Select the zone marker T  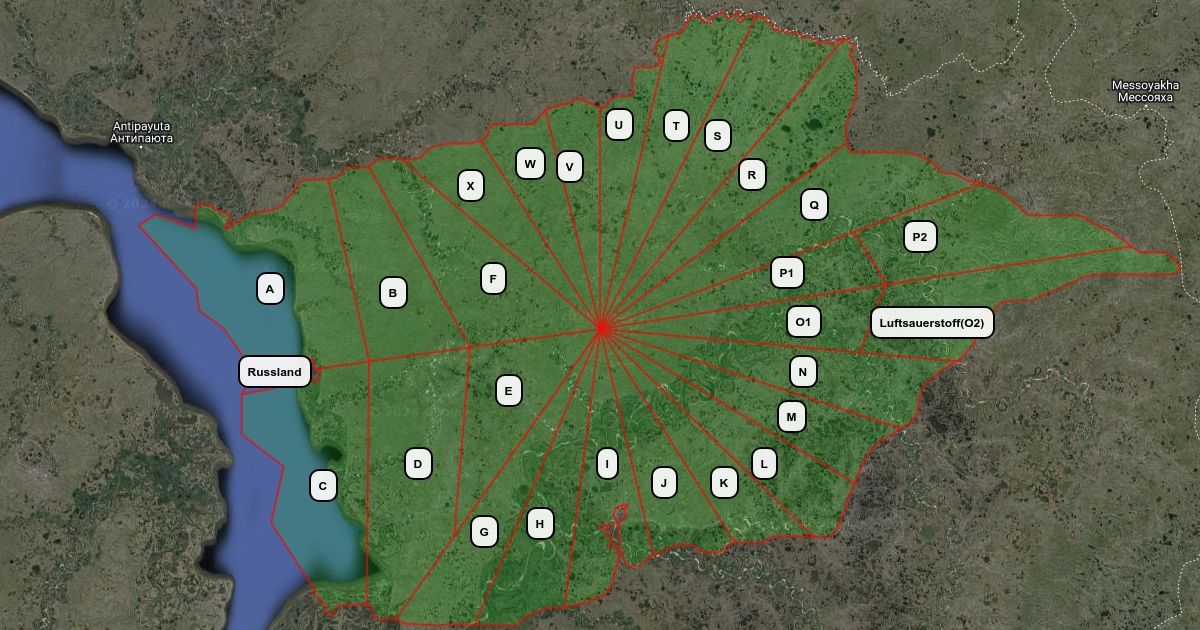677,125
